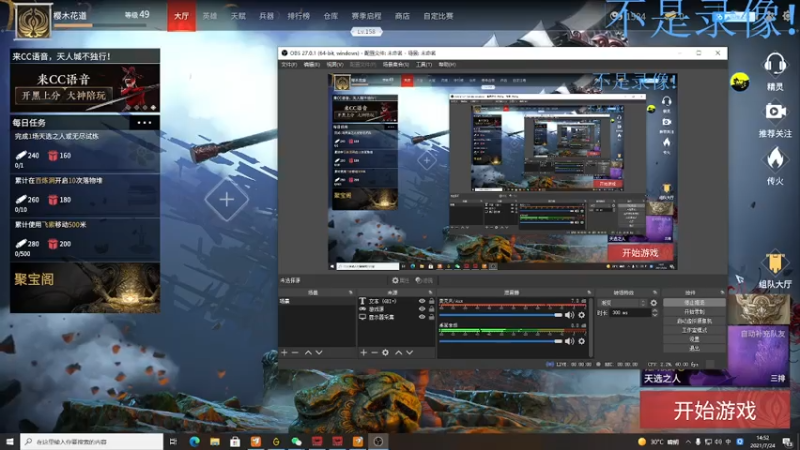Select the display capture source row
Screen dimensions: 800x450
pos(396,317)
